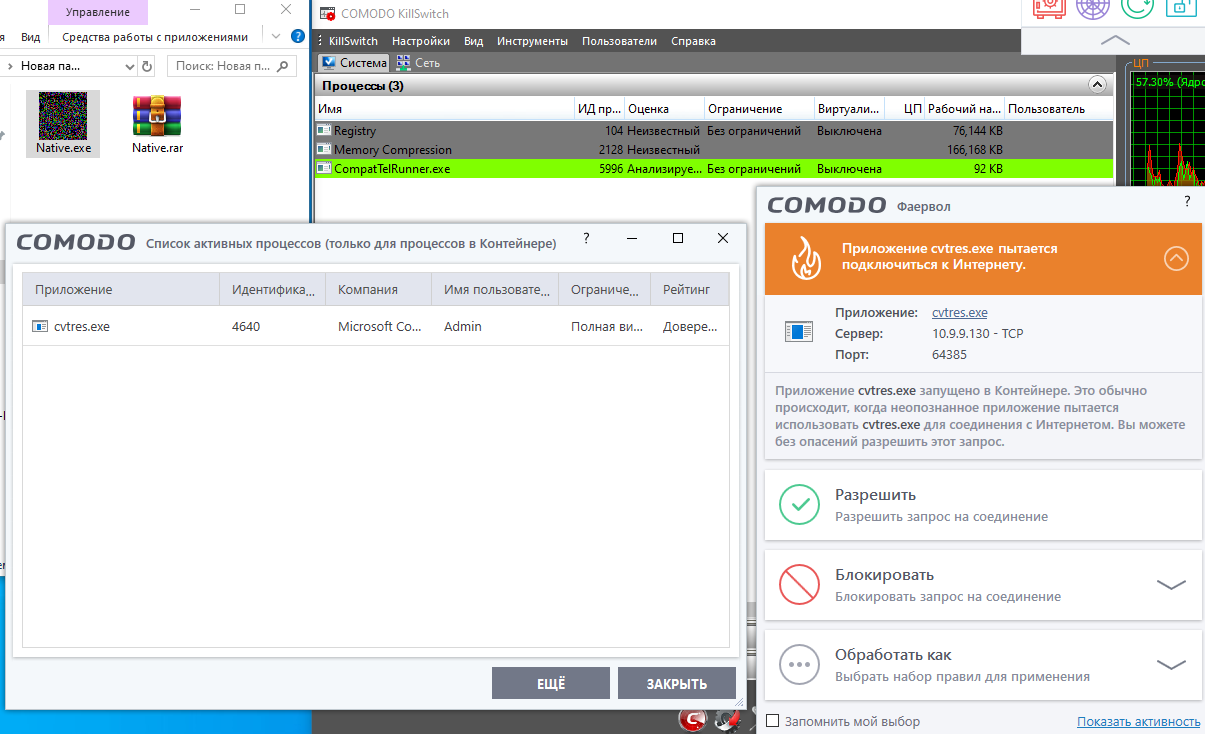This screenshot has width=1205, height=734.
Task: Click the COMODO KillSwitch title icon
Action: coord(327,13)
